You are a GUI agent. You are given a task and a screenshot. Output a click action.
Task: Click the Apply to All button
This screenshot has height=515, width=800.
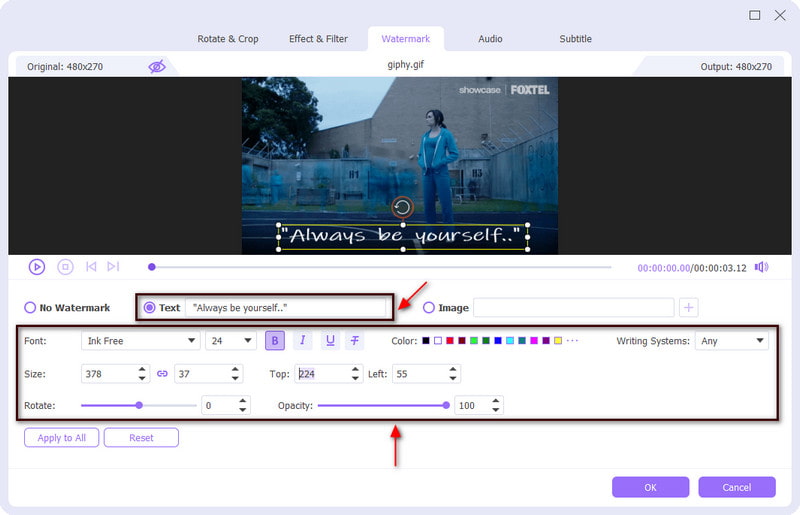(62, 437)
